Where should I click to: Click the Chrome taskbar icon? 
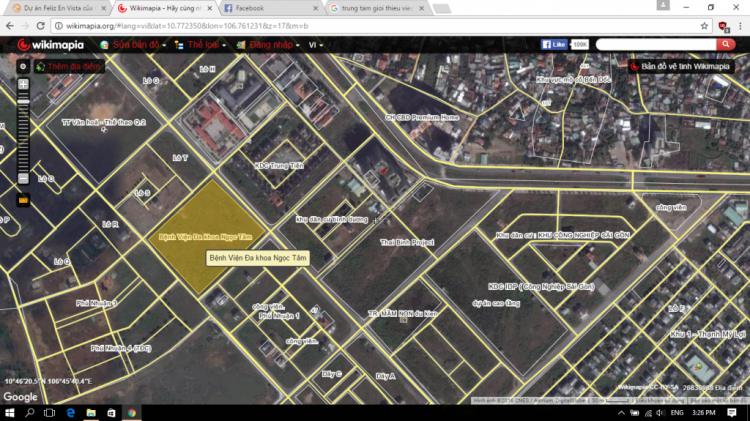(132, 412)
